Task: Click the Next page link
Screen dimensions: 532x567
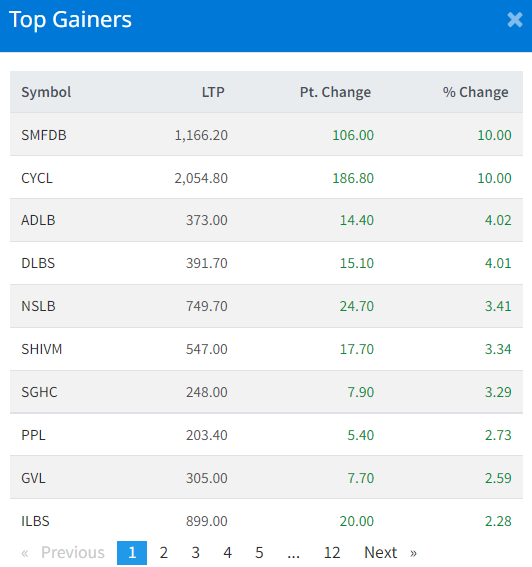Action: (390, 553)
